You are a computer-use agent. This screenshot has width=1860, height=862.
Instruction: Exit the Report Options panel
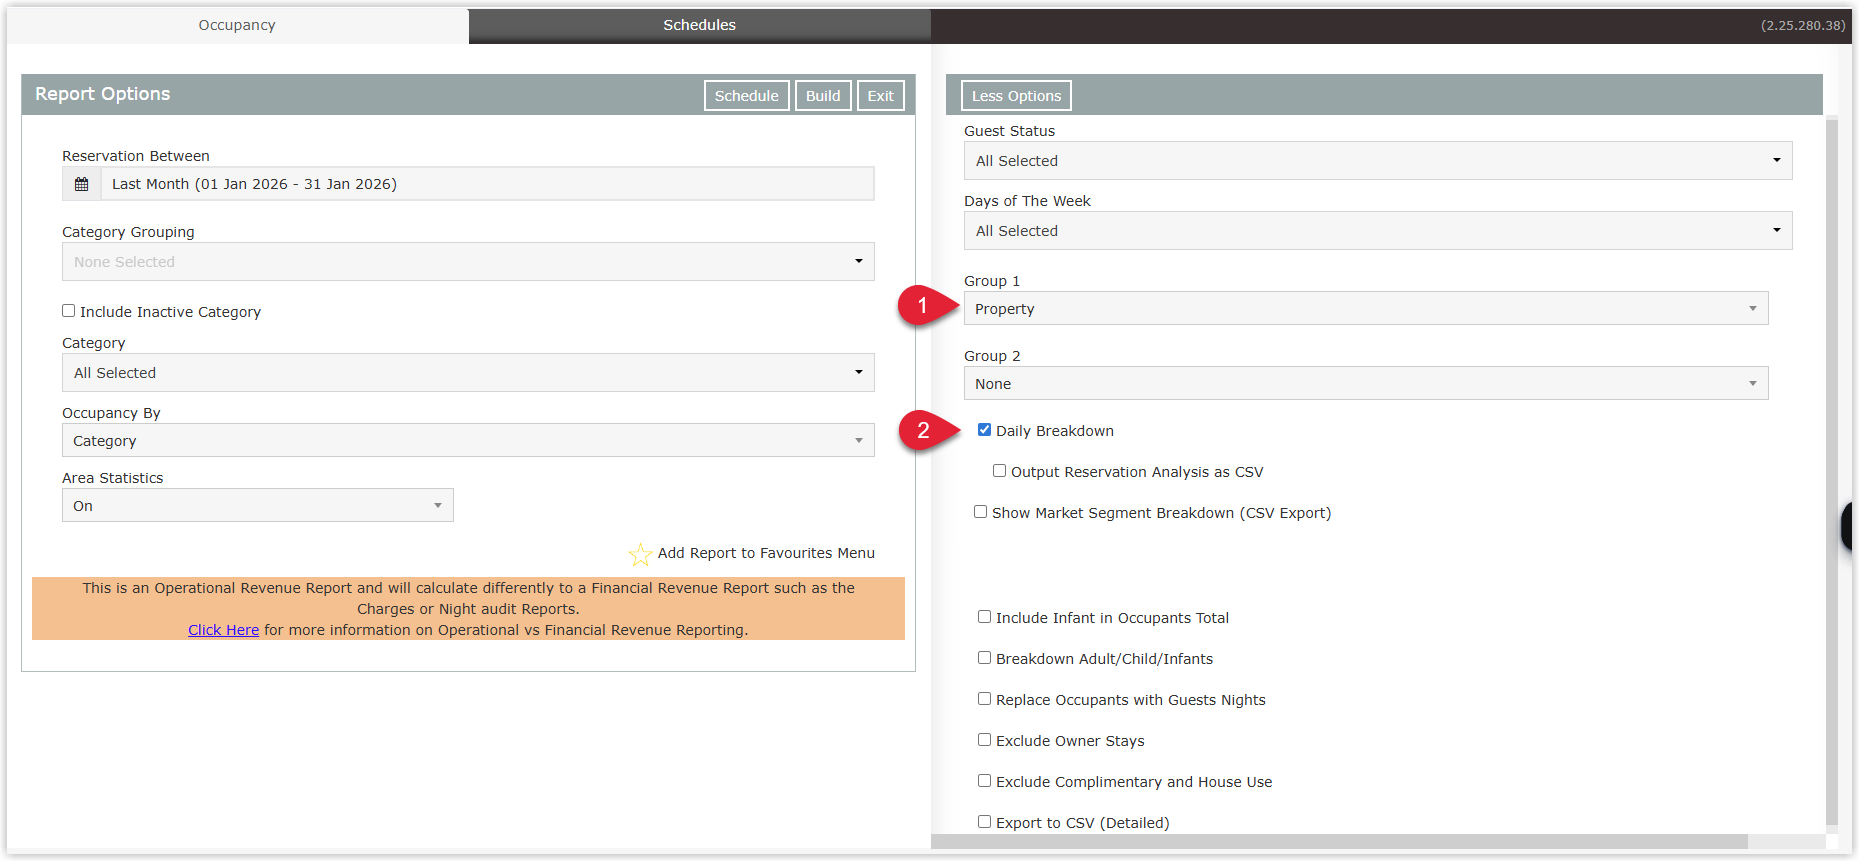pos(880,96)
